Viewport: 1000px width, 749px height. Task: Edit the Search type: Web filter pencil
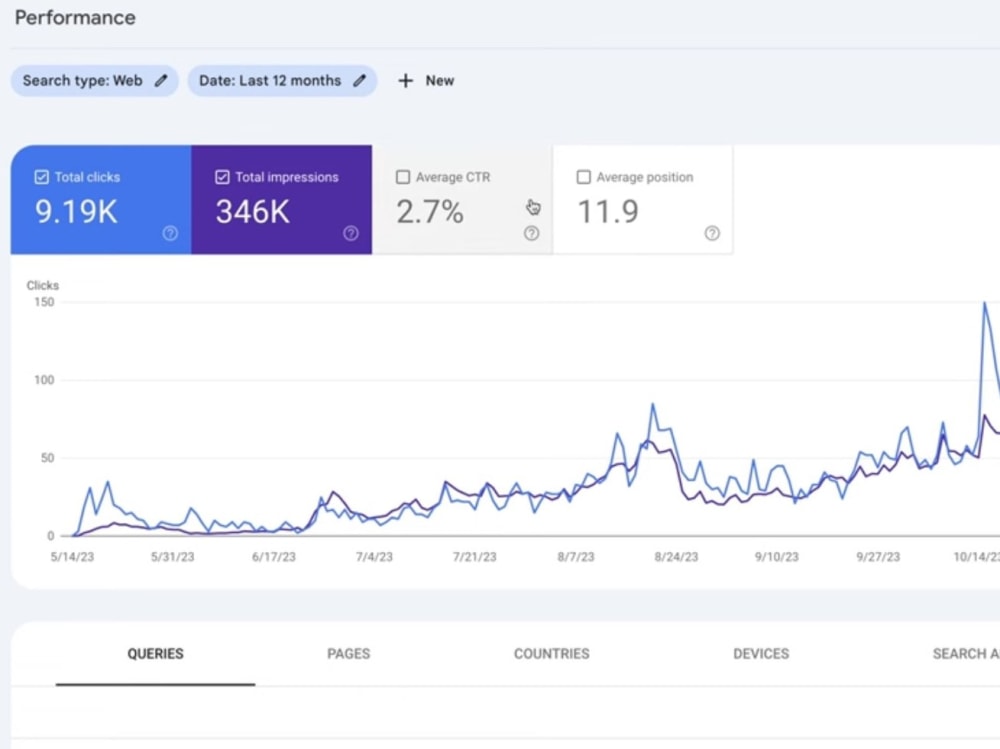pos(161,80)
